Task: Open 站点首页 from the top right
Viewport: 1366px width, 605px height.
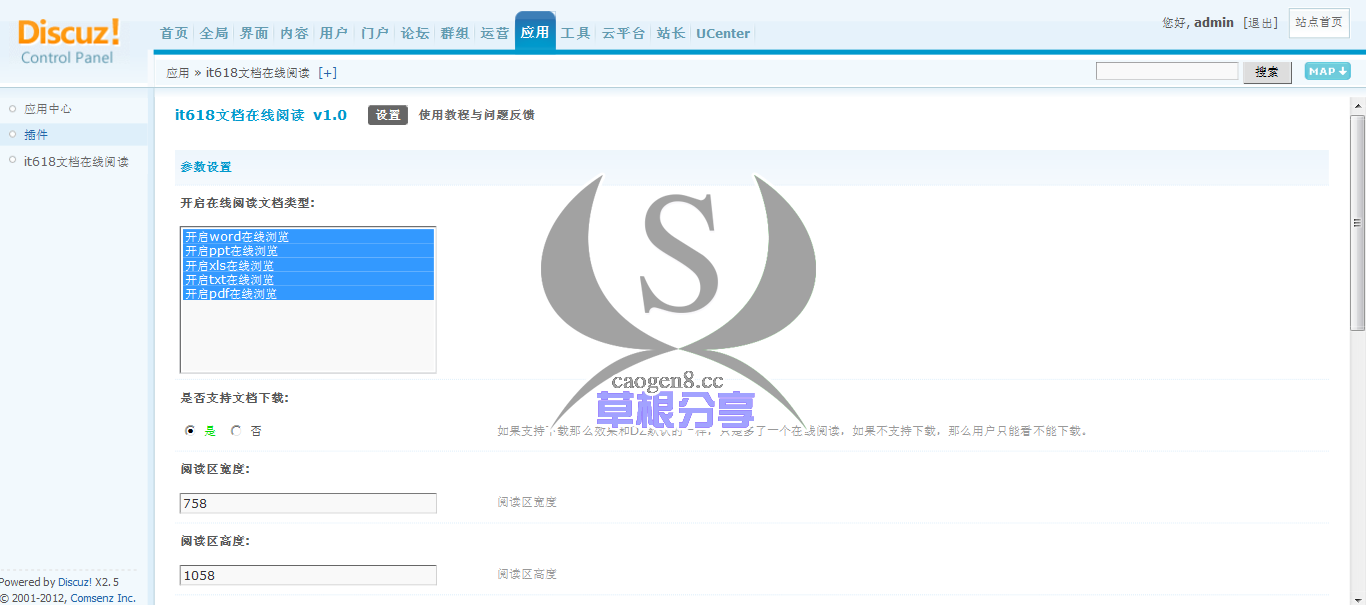Action: click(1319, 23)
